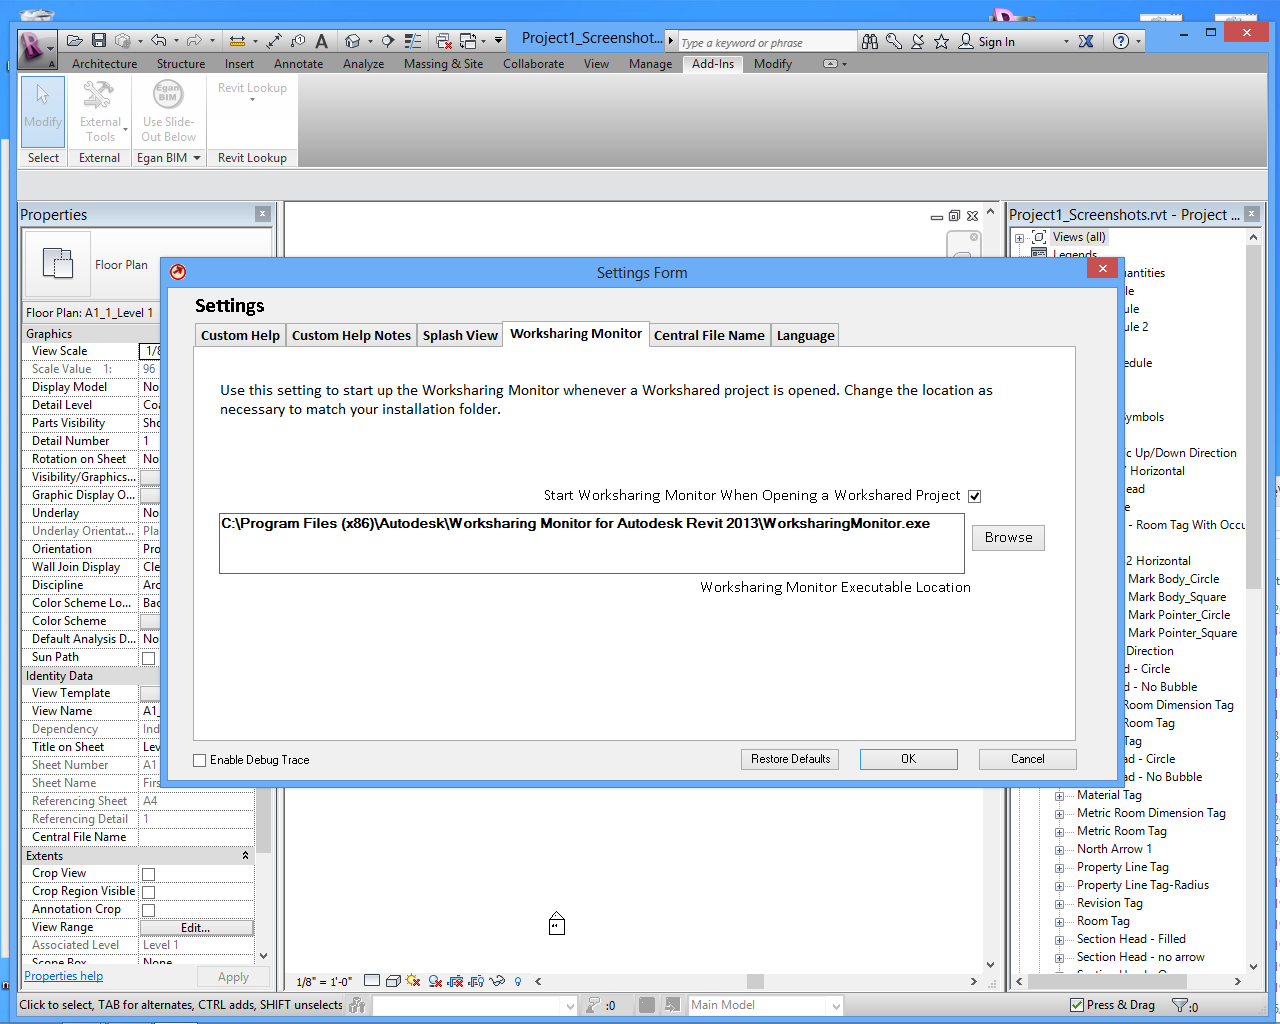Expand the Revision Tag tree node
Image resolution: width=1280 pixels, height=1024 pixels.
point(1059,904)
